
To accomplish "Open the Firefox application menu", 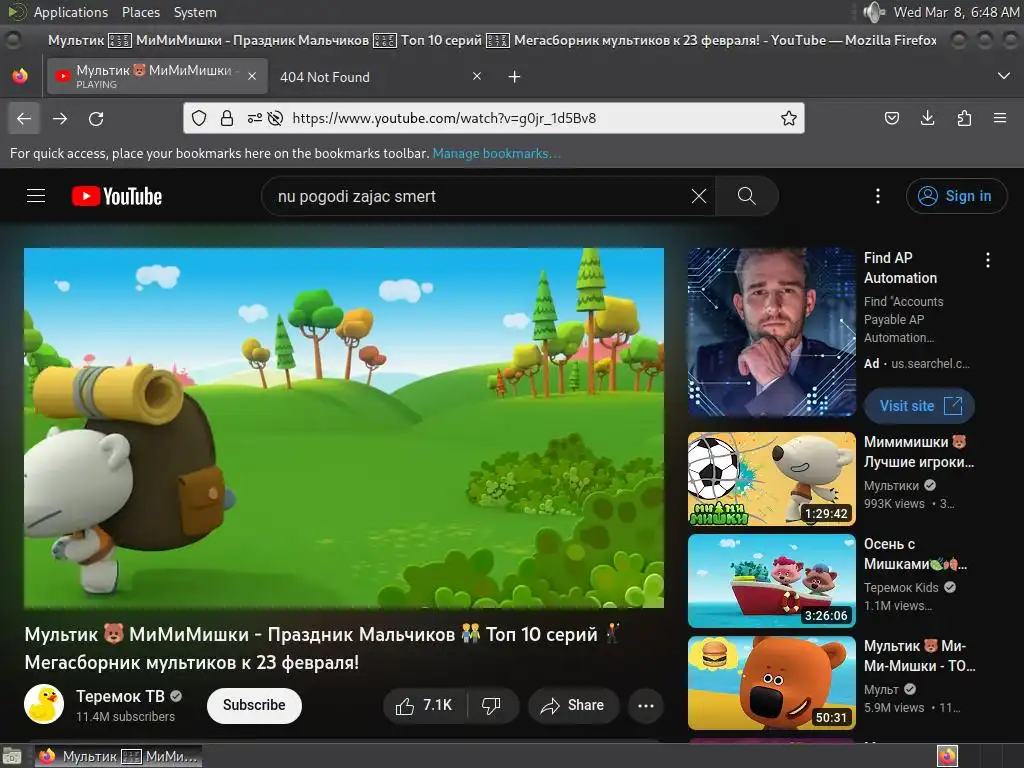I will tap(1000, 118).
